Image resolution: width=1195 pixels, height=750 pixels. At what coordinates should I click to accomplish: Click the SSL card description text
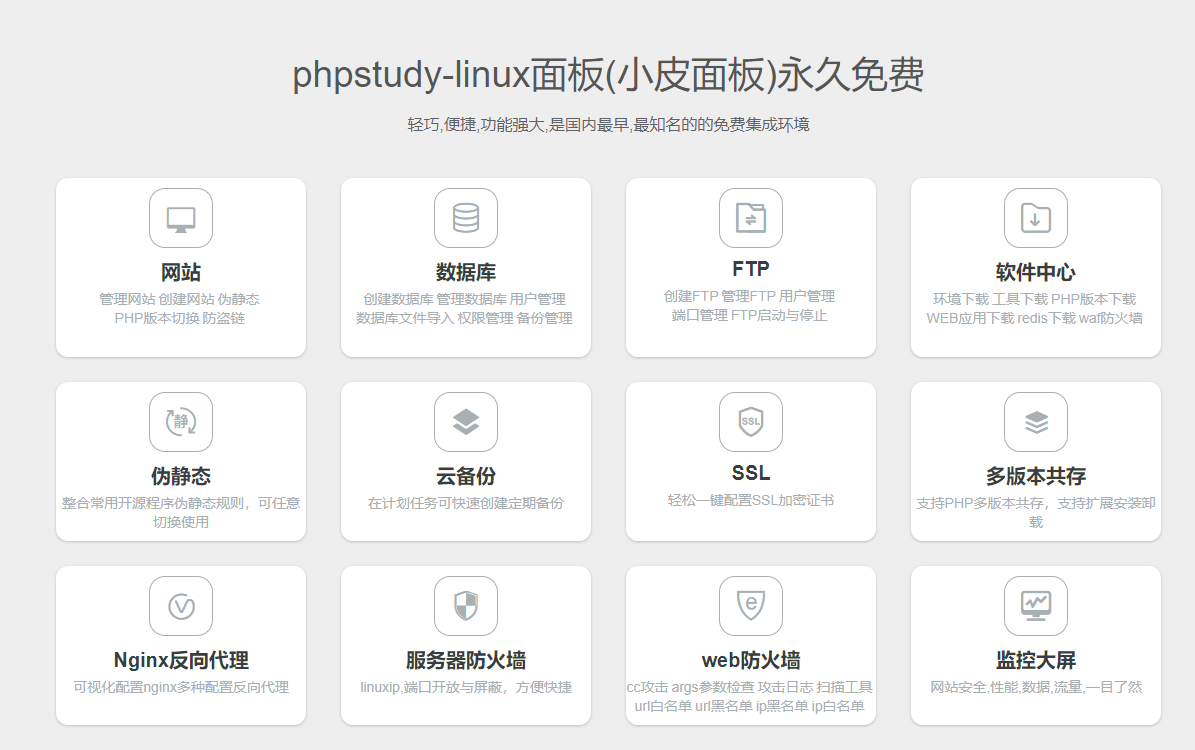751,500
